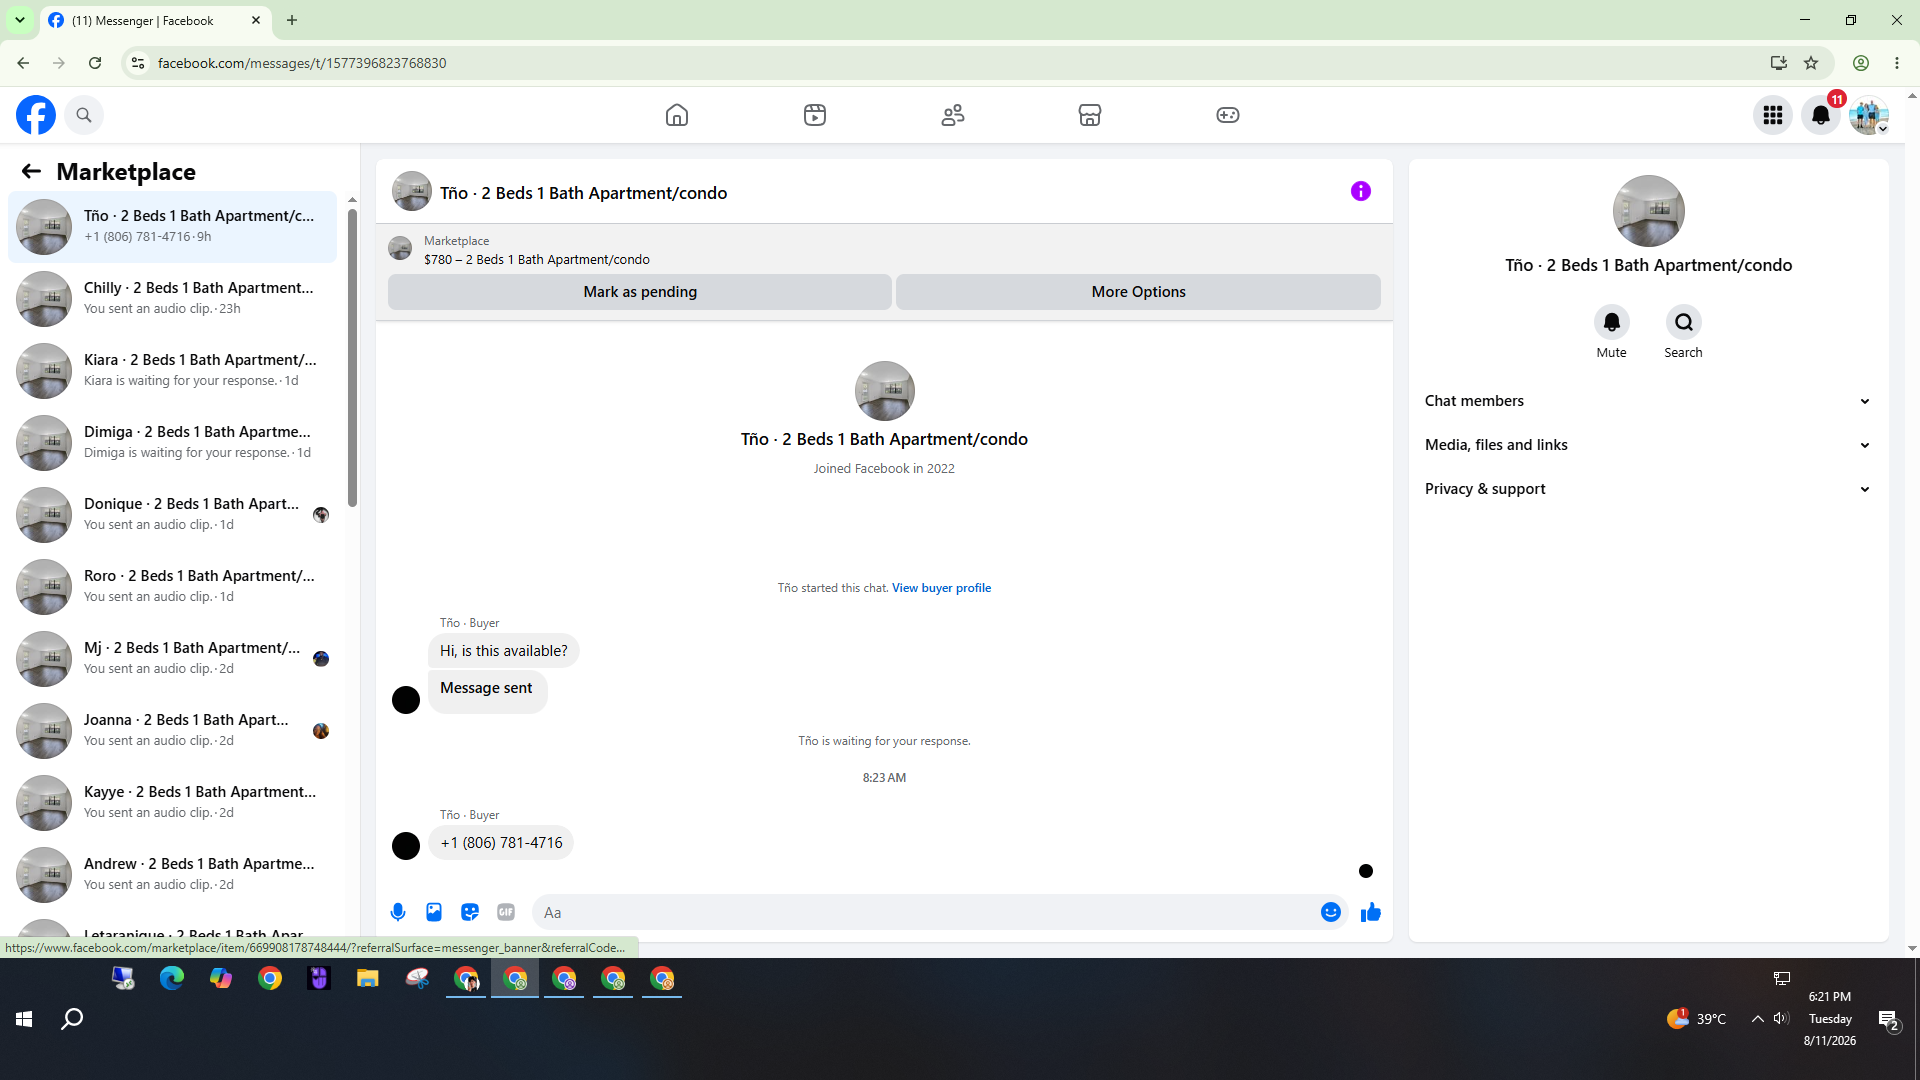
Task: Choose a GIF
Action: click(506, 912)
